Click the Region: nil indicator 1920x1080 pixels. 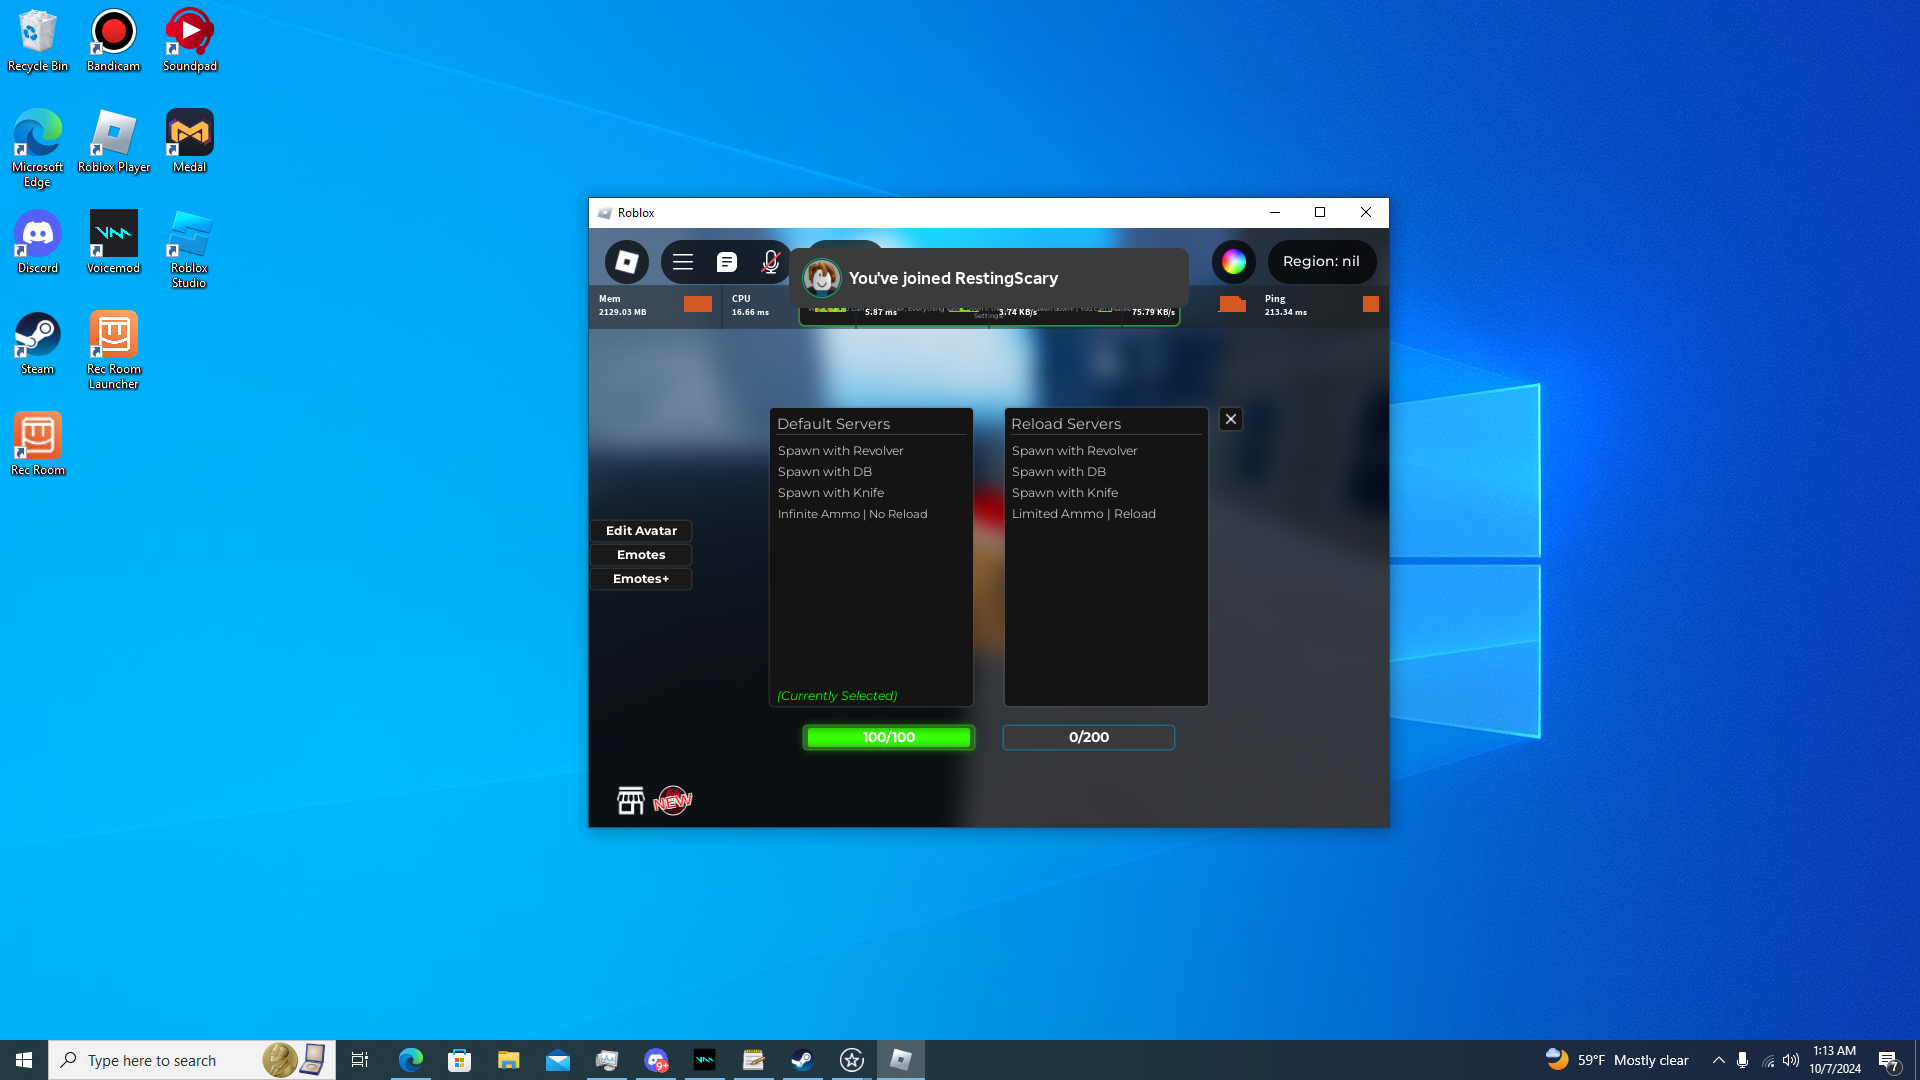click(1321, 262)
